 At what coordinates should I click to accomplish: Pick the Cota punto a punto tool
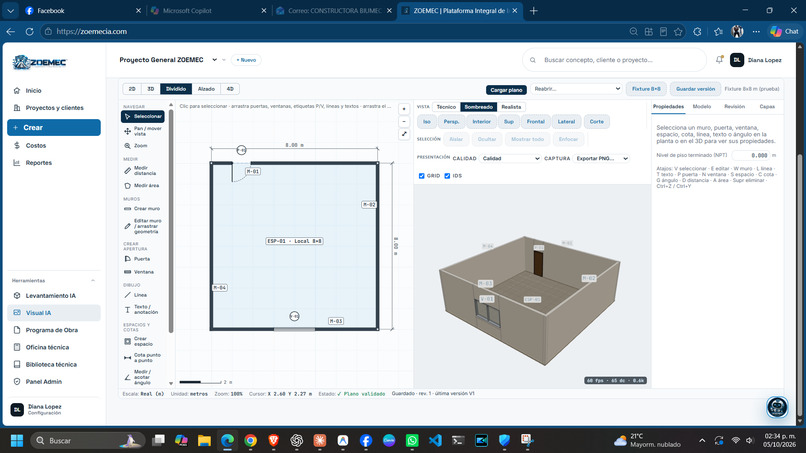(x=143, y=358)
